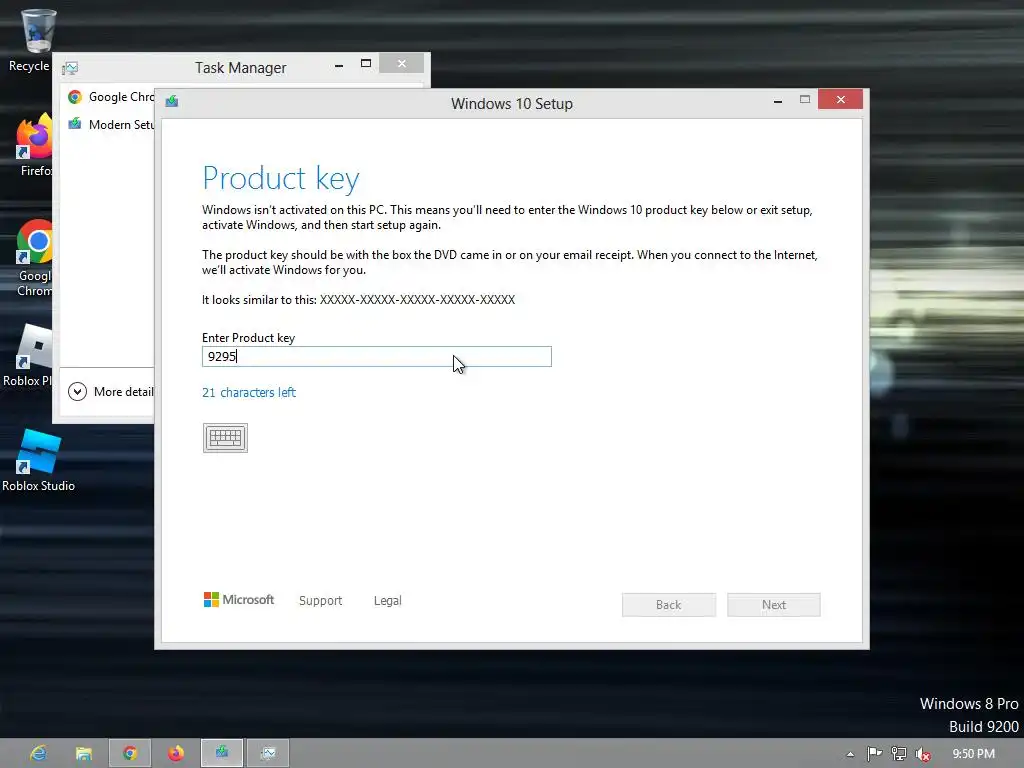
Task: Select Modern Setup row in Task Manager
Action: coord(110,125)
